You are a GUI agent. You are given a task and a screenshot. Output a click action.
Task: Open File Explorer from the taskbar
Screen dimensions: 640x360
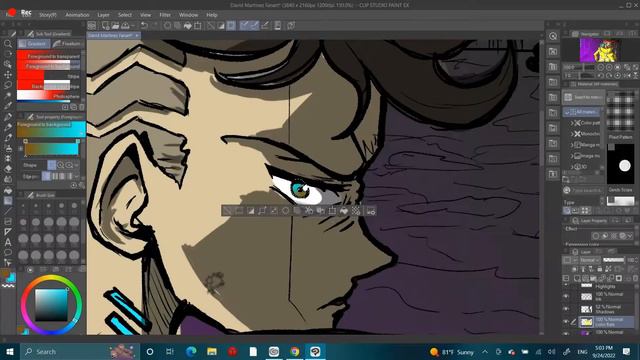point(212,351)
